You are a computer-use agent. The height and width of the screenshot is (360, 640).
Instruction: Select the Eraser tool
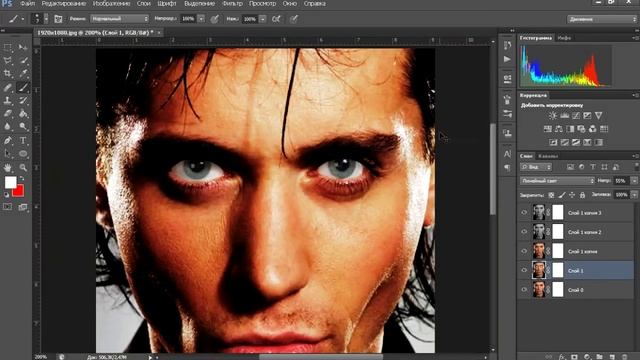pyautogui.click(x=7, y=113)
